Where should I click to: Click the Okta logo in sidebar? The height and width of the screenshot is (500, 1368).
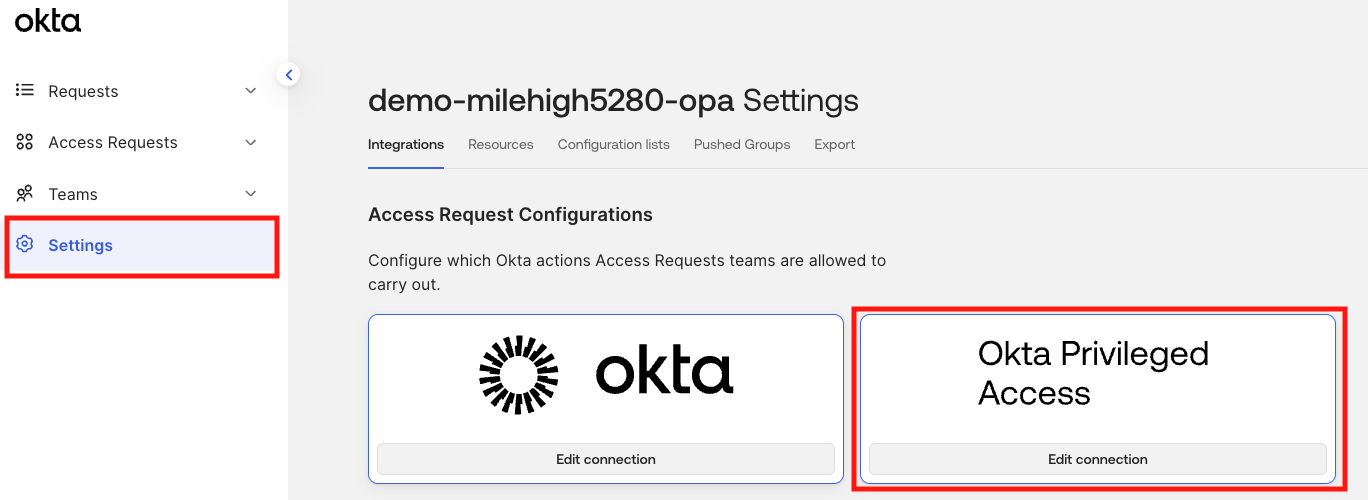48,21
